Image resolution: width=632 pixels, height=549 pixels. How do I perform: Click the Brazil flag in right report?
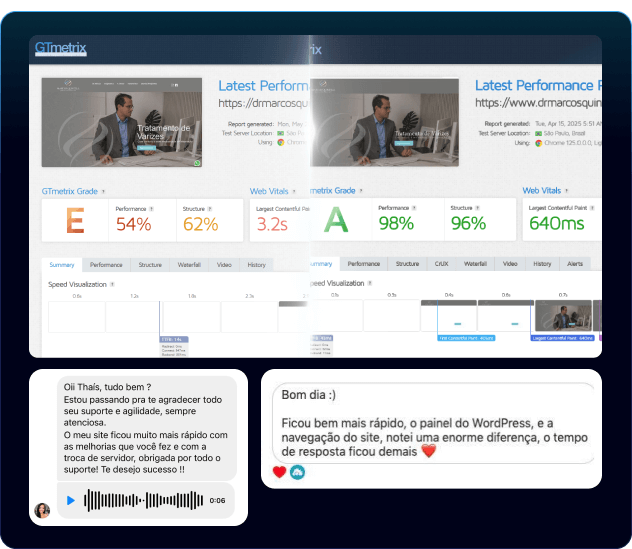pyautogui.click(x=538, y=133)
